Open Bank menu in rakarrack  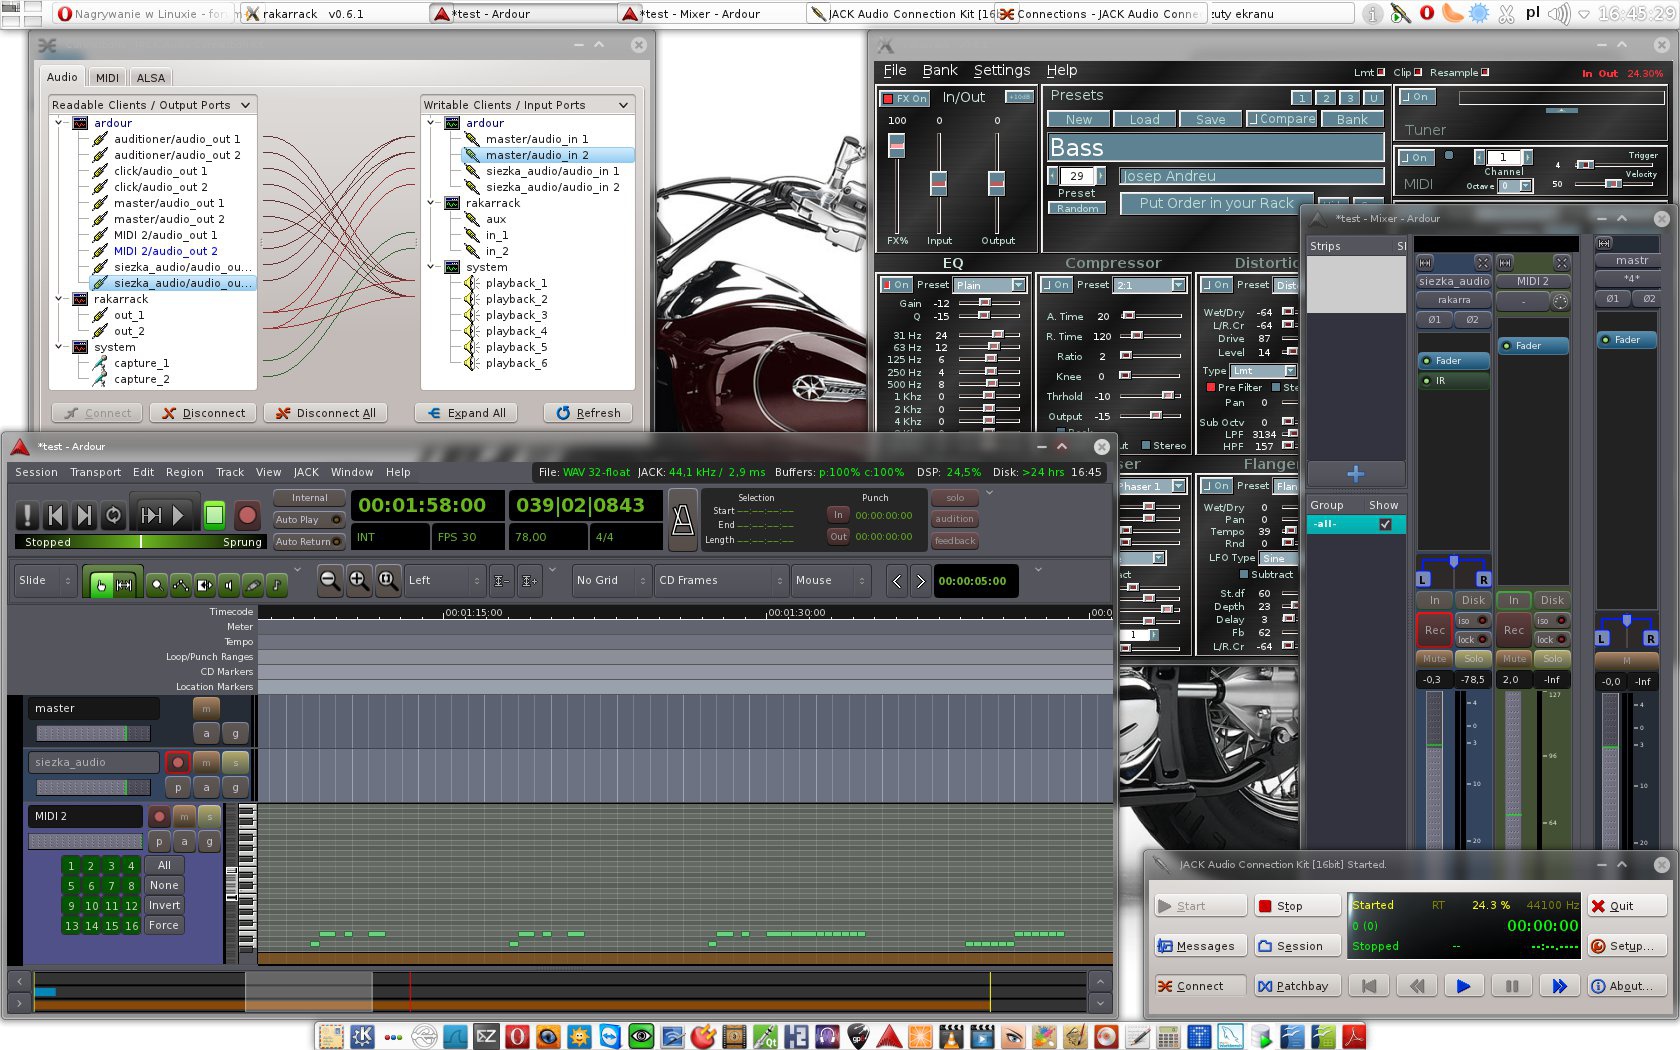[940, 70]
